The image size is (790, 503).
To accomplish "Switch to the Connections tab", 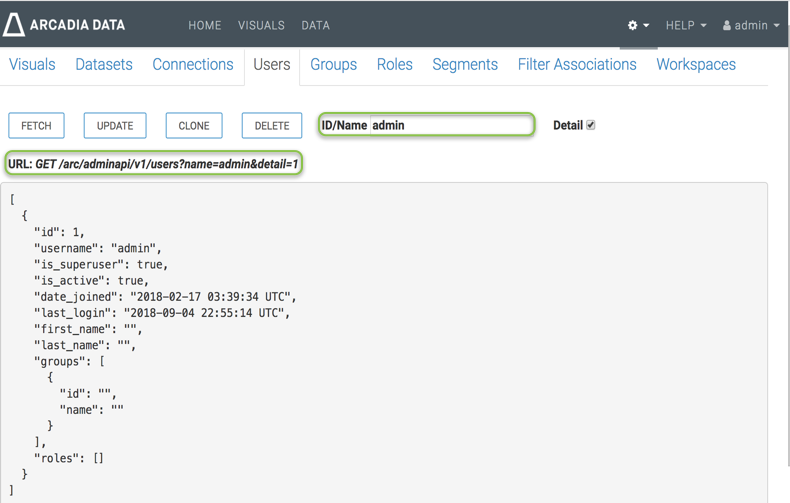I will 193,64.
